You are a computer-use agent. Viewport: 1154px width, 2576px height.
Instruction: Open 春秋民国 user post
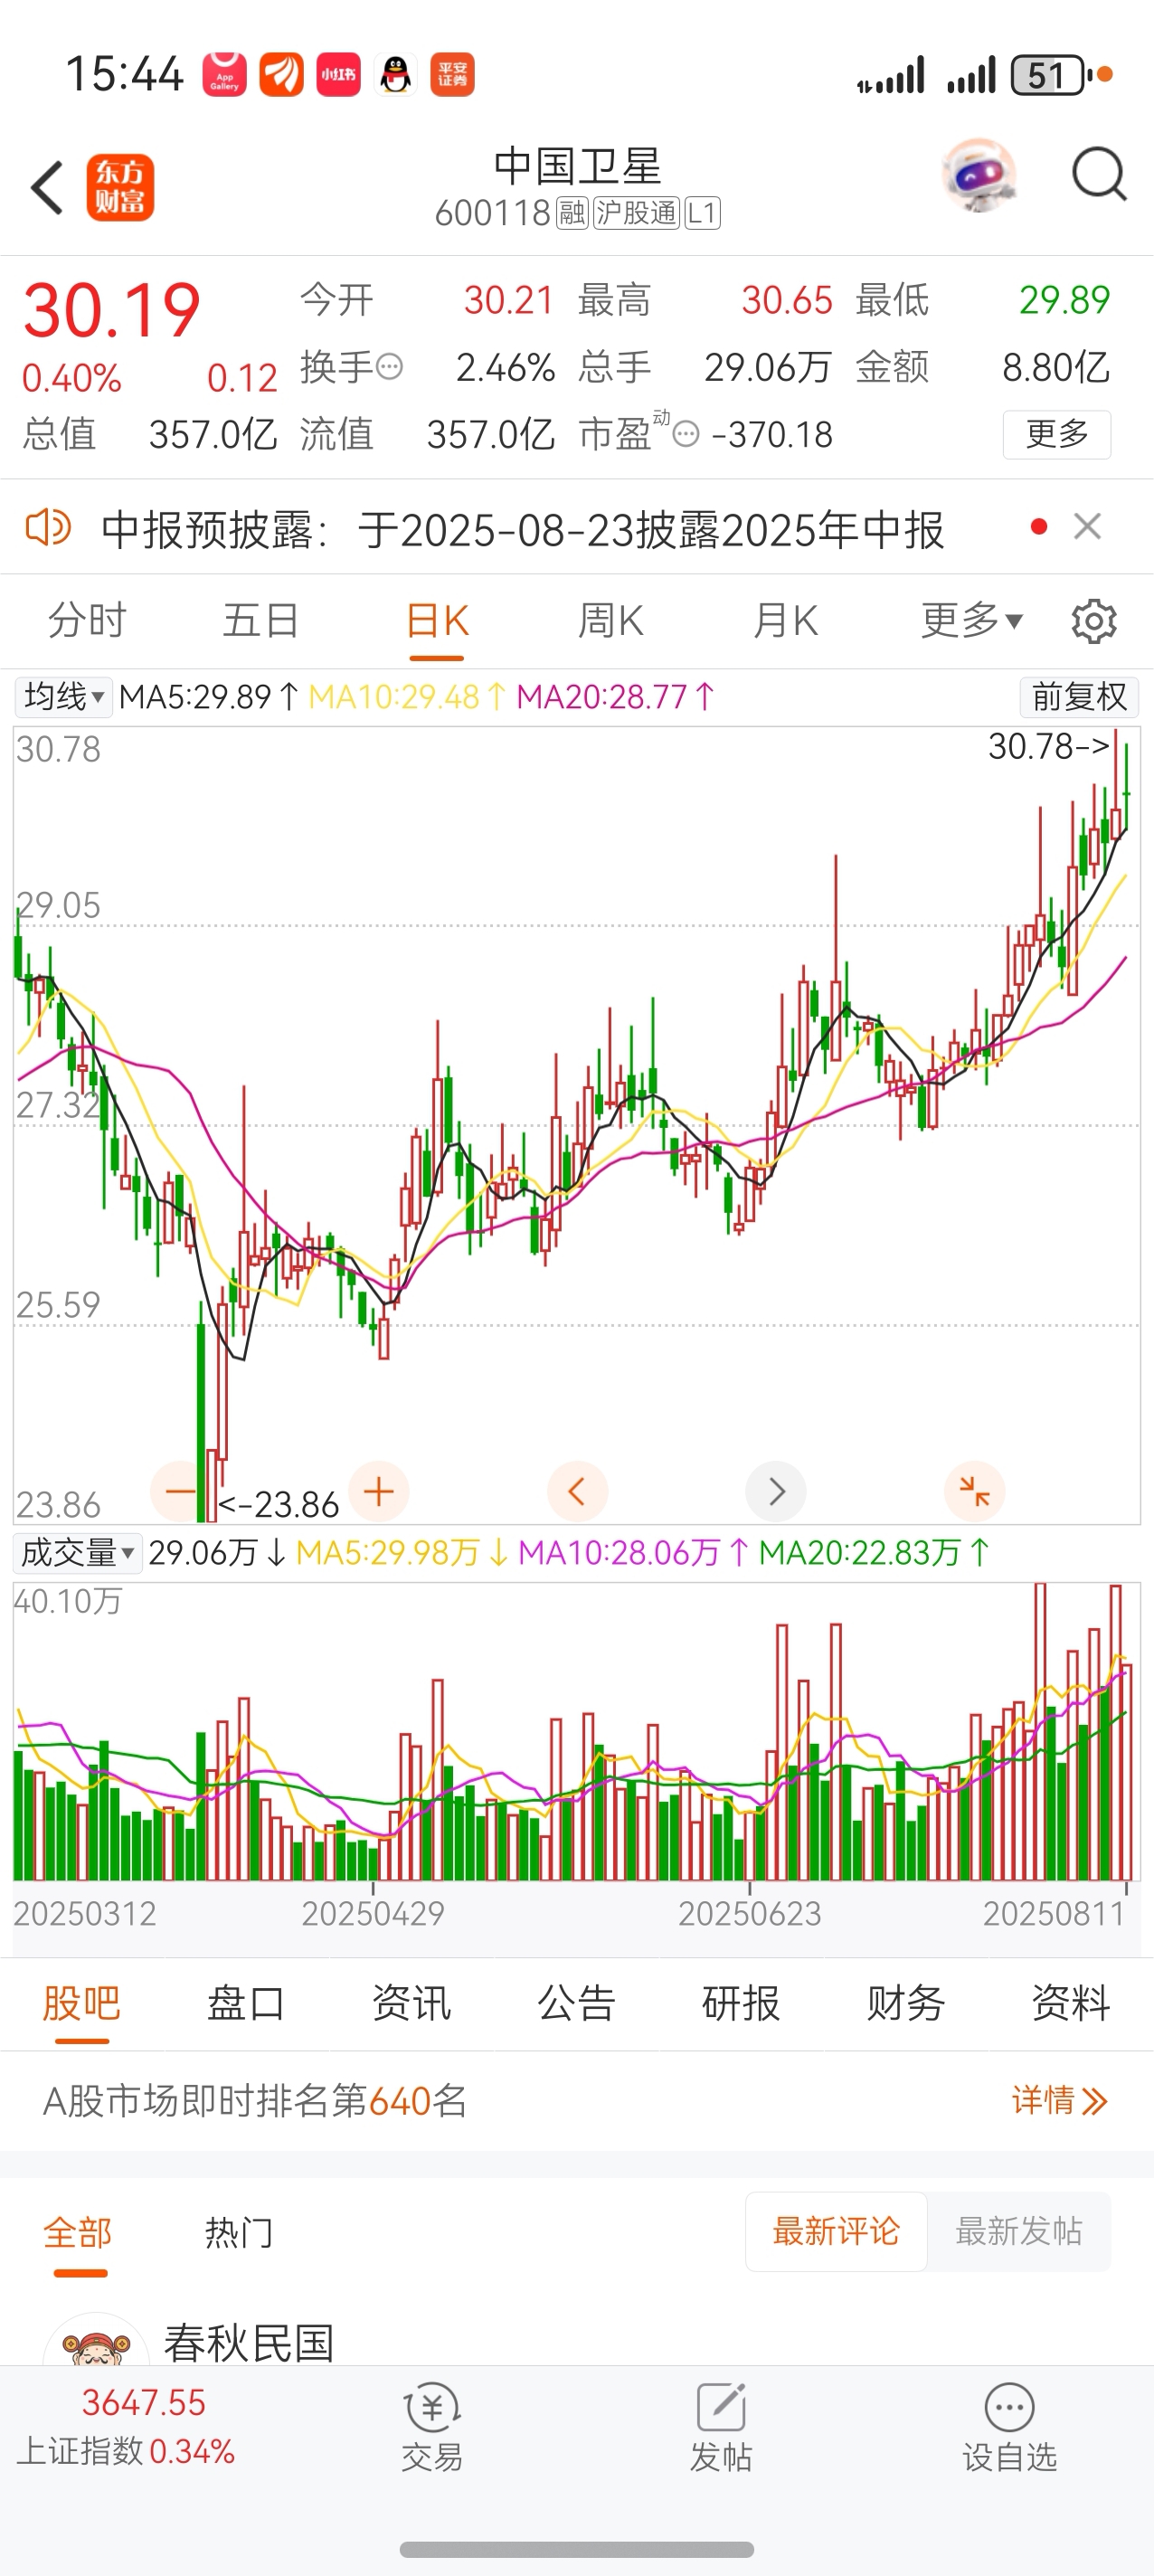[248, 2343]
